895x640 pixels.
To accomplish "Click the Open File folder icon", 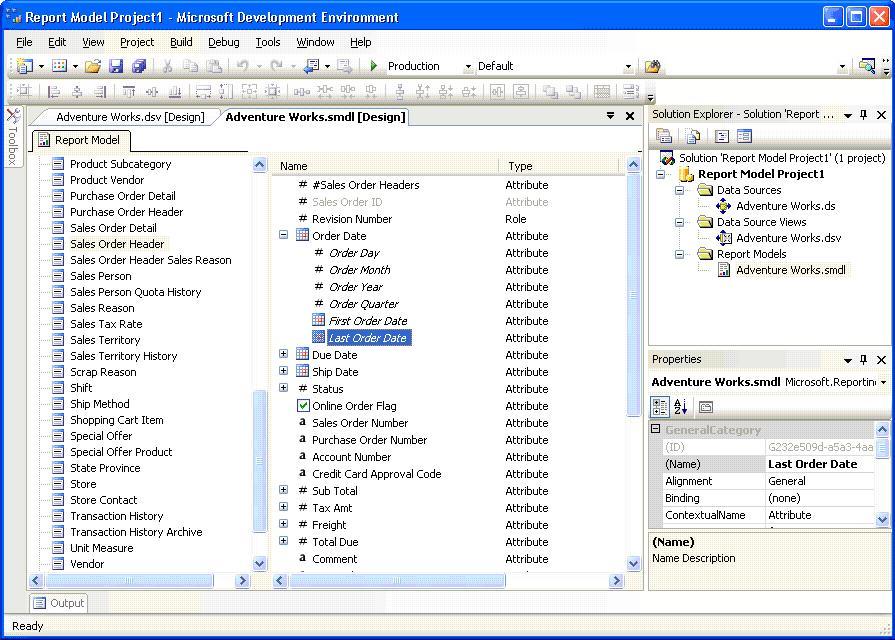I will pyautogui.click(x=92, y=66).
